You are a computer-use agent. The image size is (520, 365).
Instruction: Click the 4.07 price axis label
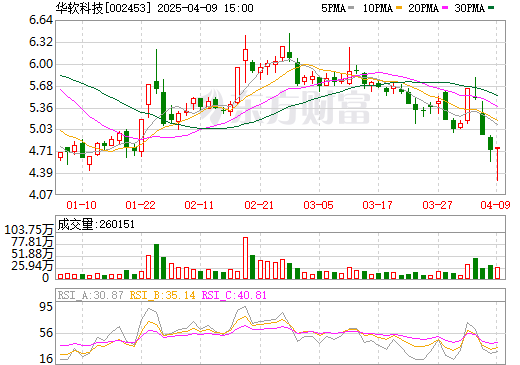click(x=41, y=194)
